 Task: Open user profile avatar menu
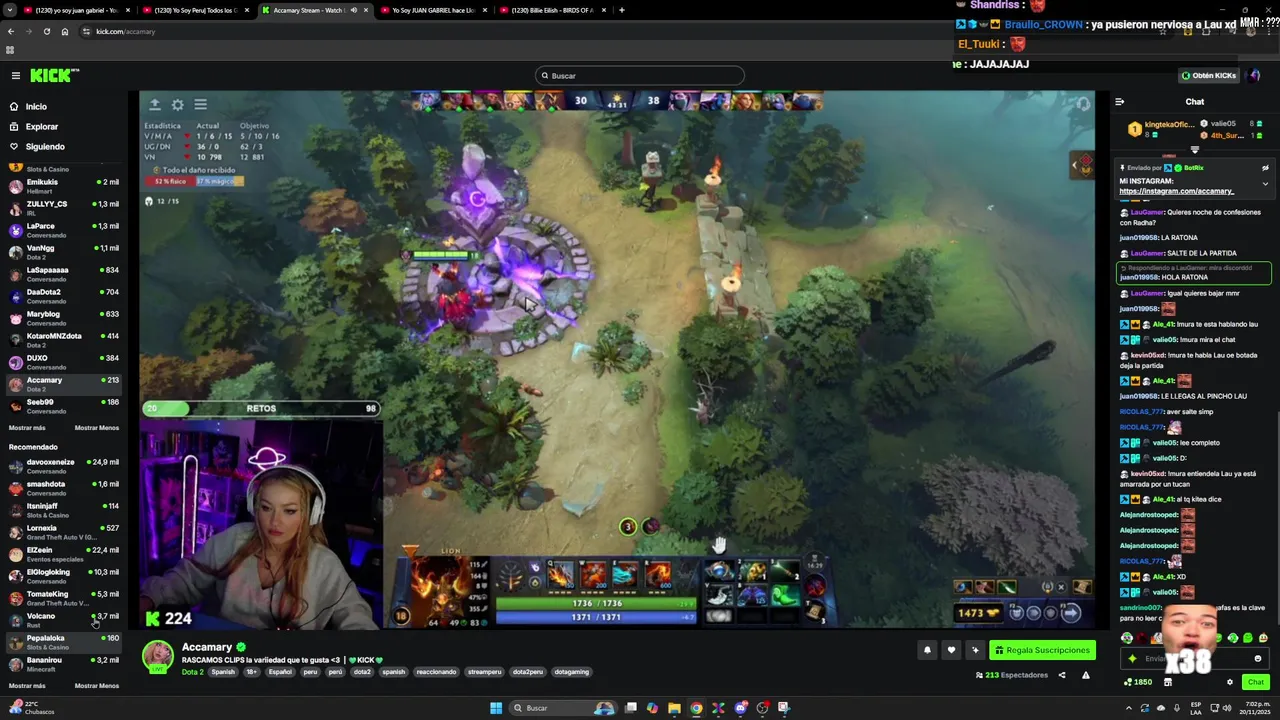[x=1255, y=75]
